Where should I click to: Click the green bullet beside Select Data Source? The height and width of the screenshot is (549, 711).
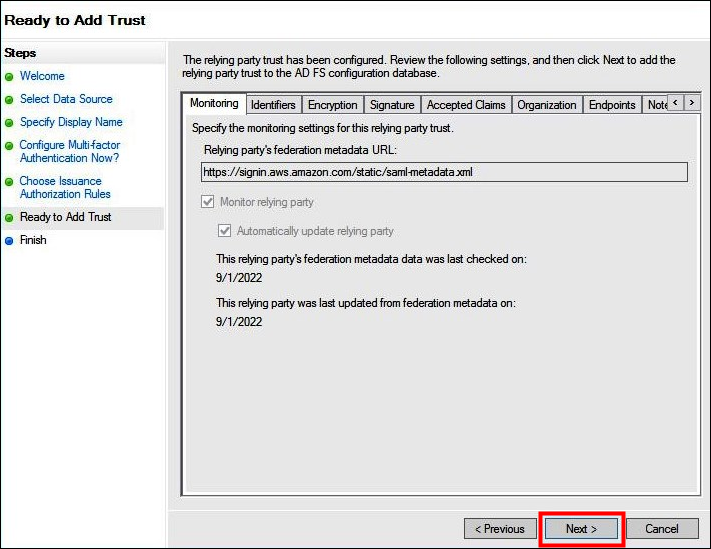point(9,100)
